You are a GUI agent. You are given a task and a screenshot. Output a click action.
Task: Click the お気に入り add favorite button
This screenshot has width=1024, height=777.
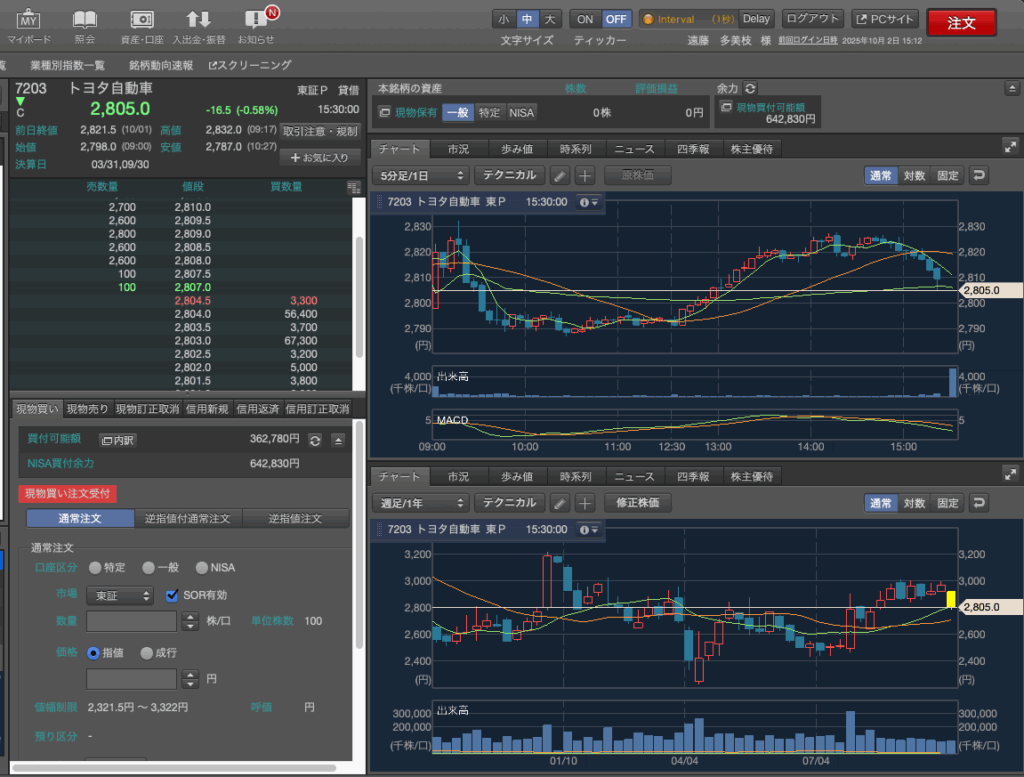tap(320, 157)
